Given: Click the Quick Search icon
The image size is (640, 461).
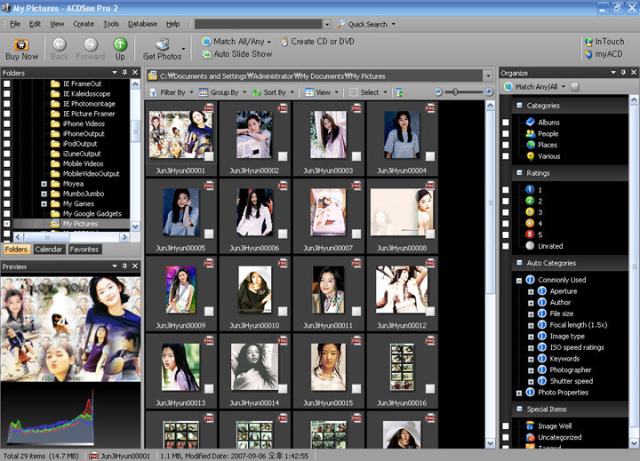Looking at the screenshot, I should click(x=341, y=24).
